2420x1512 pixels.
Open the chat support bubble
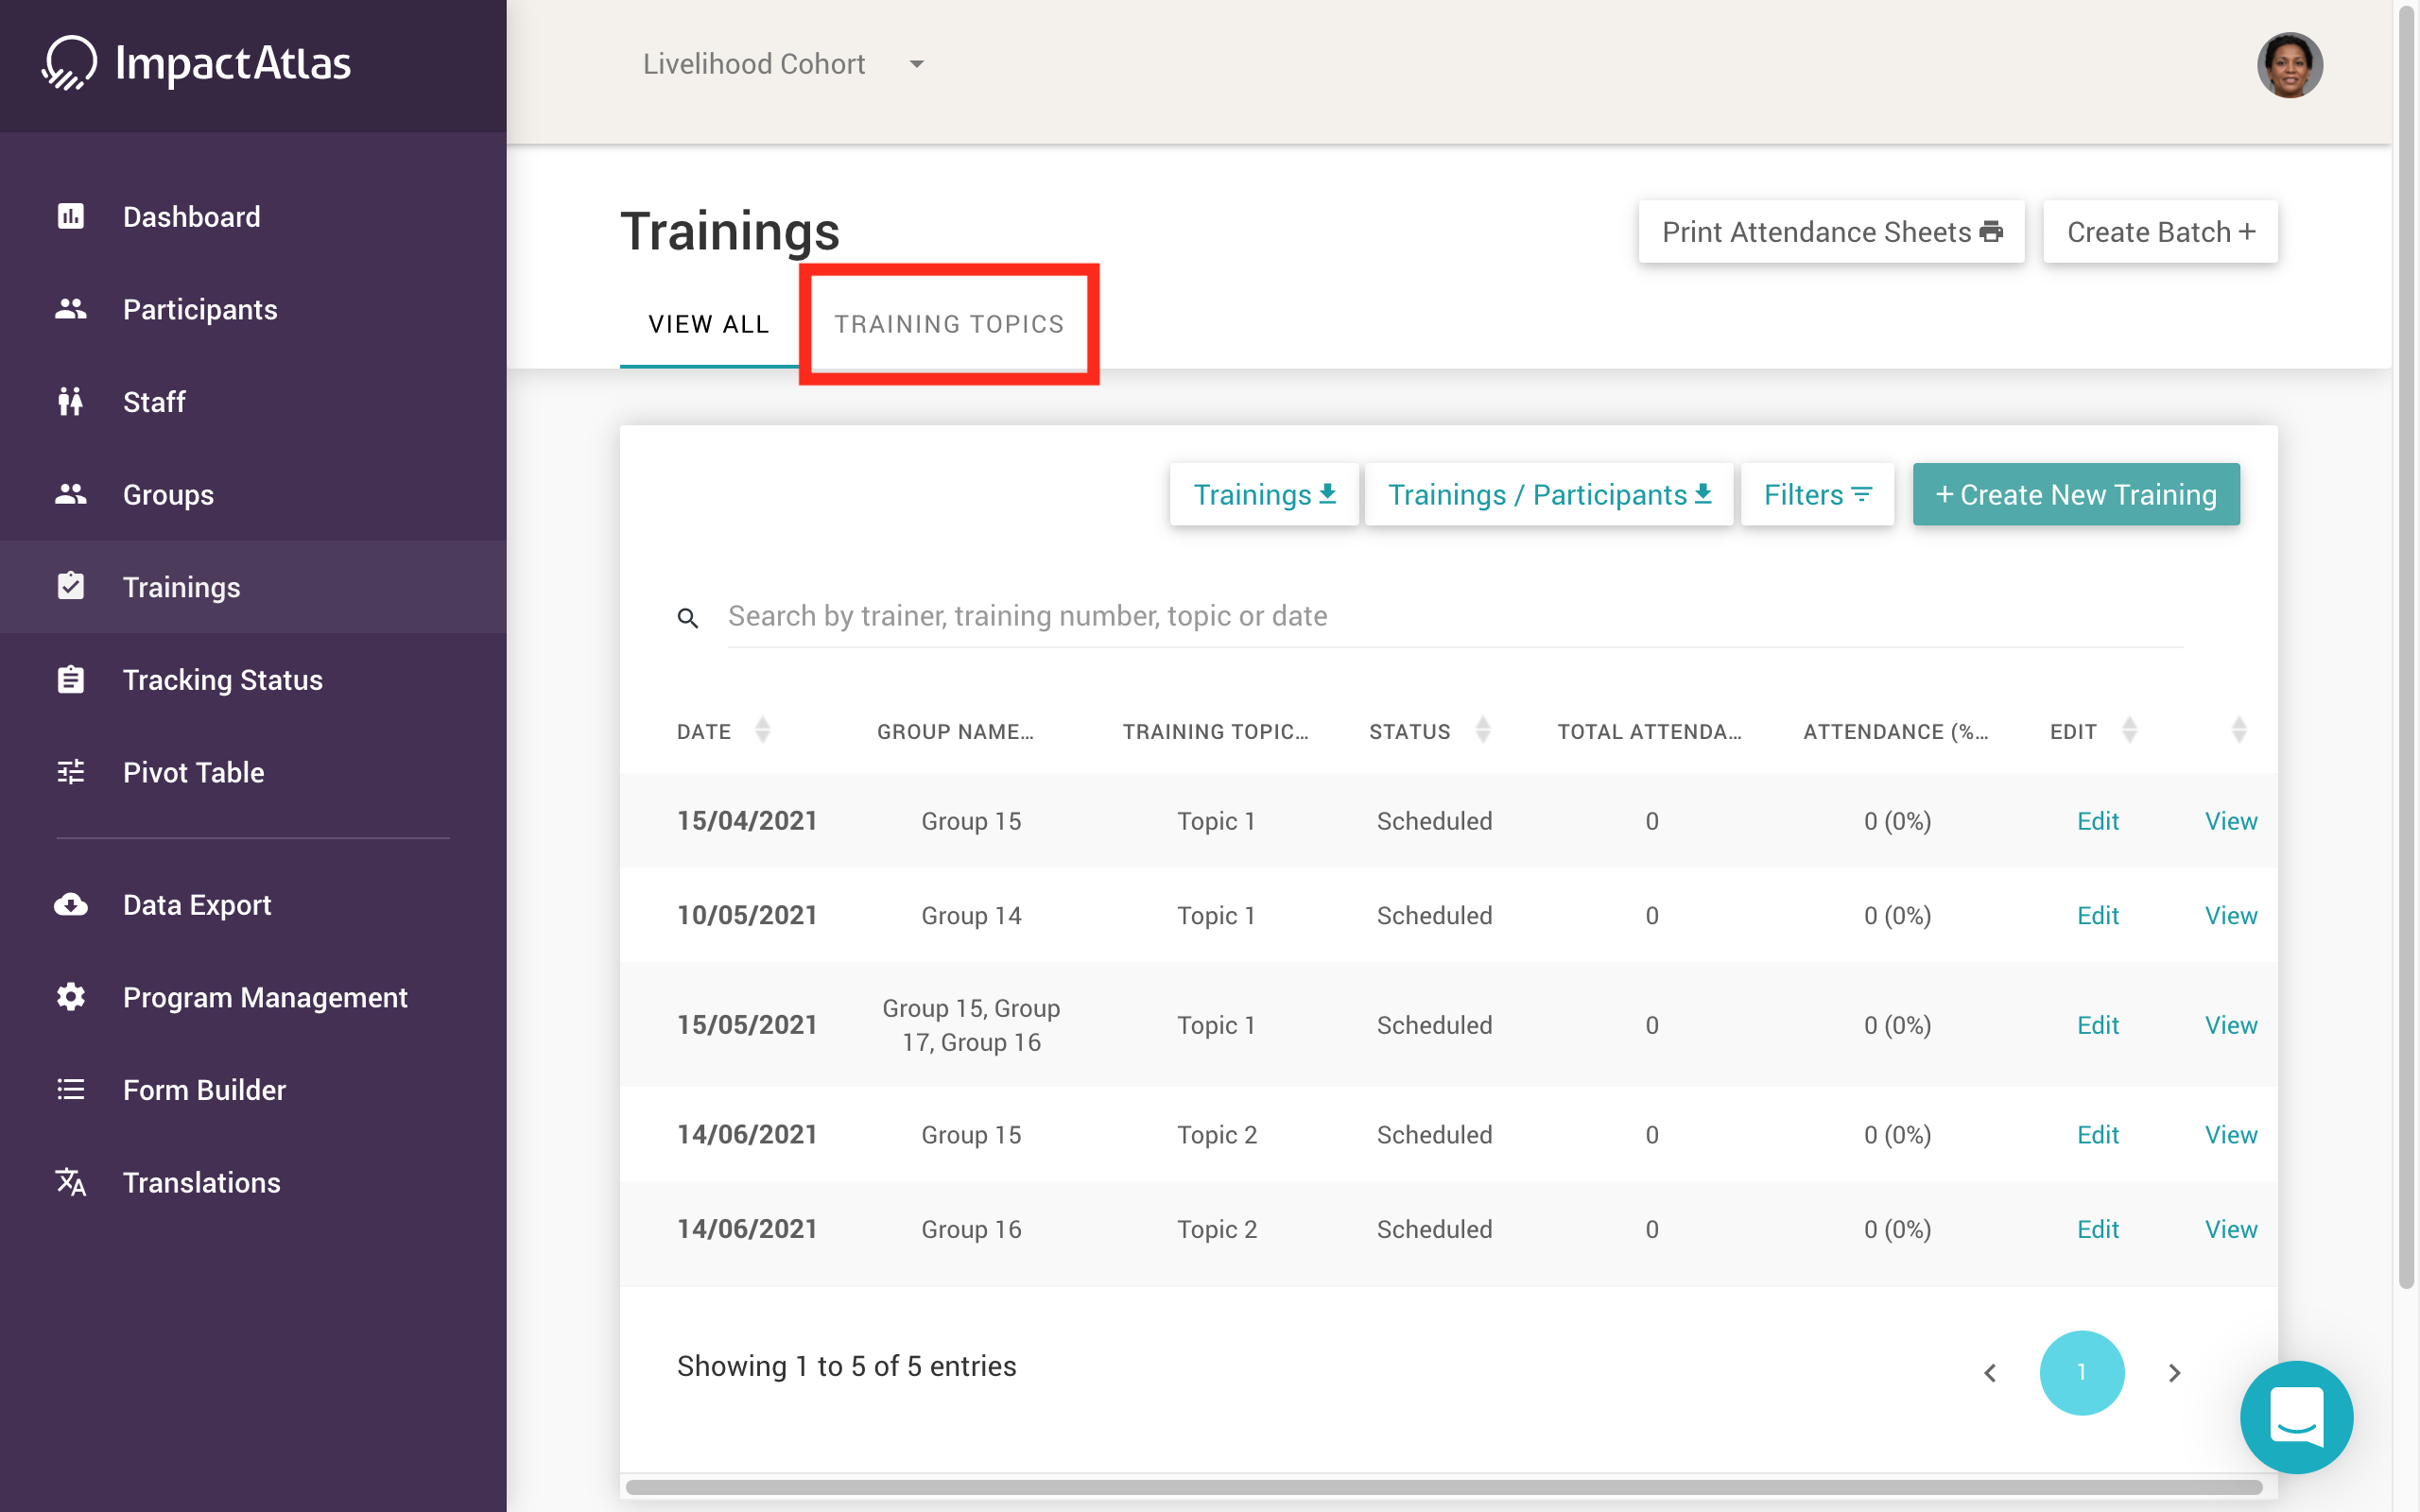(x=2297, y=1417)
